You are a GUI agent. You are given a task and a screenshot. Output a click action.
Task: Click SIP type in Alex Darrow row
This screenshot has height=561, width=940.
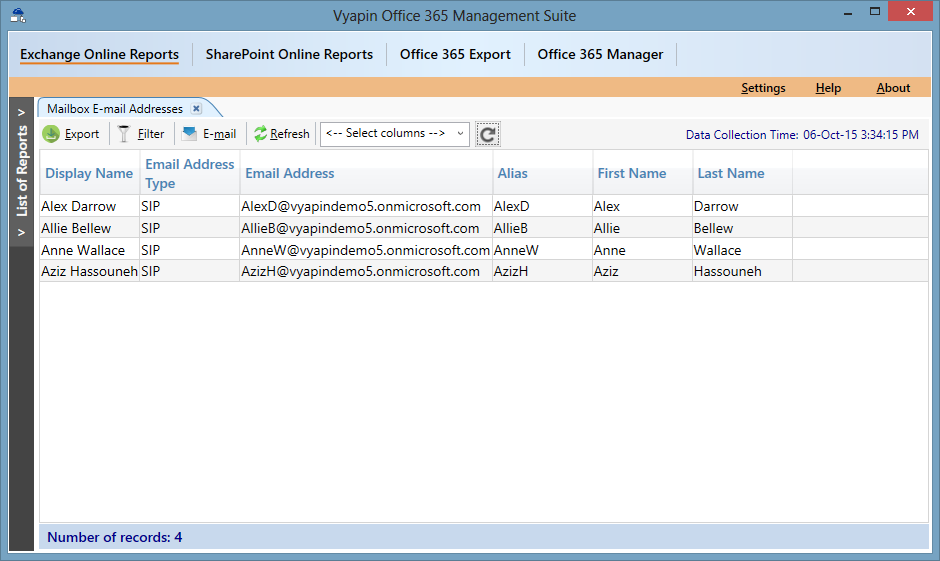(189, 206)
